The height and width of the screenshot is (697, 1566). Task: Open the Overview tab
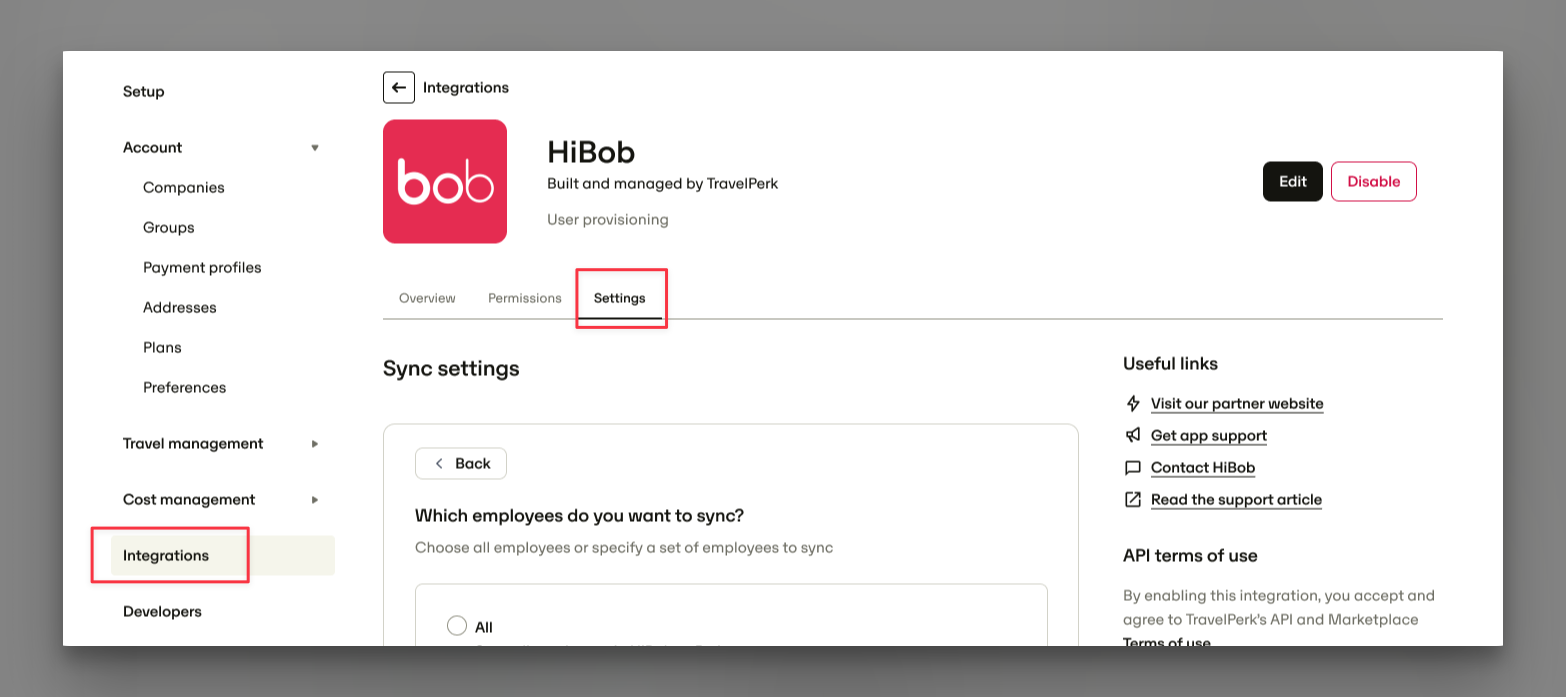427,298
